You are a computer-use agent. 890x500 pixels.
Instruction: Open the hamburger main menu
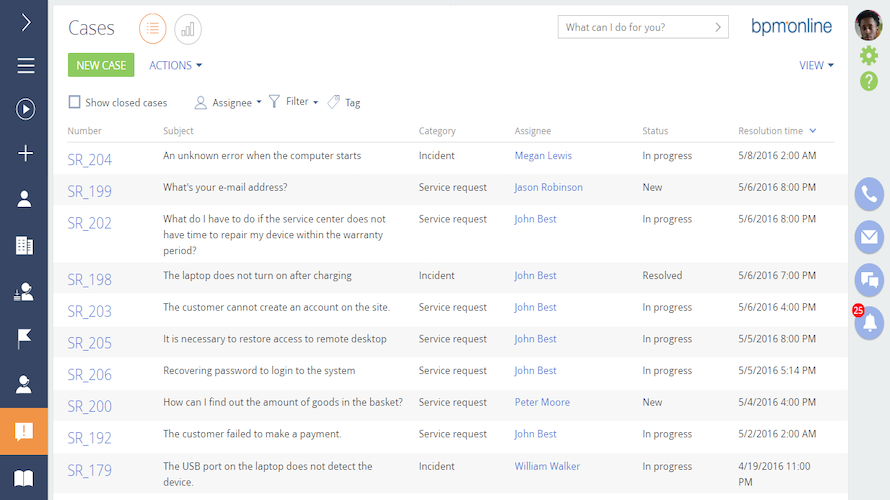coord(25,66)
